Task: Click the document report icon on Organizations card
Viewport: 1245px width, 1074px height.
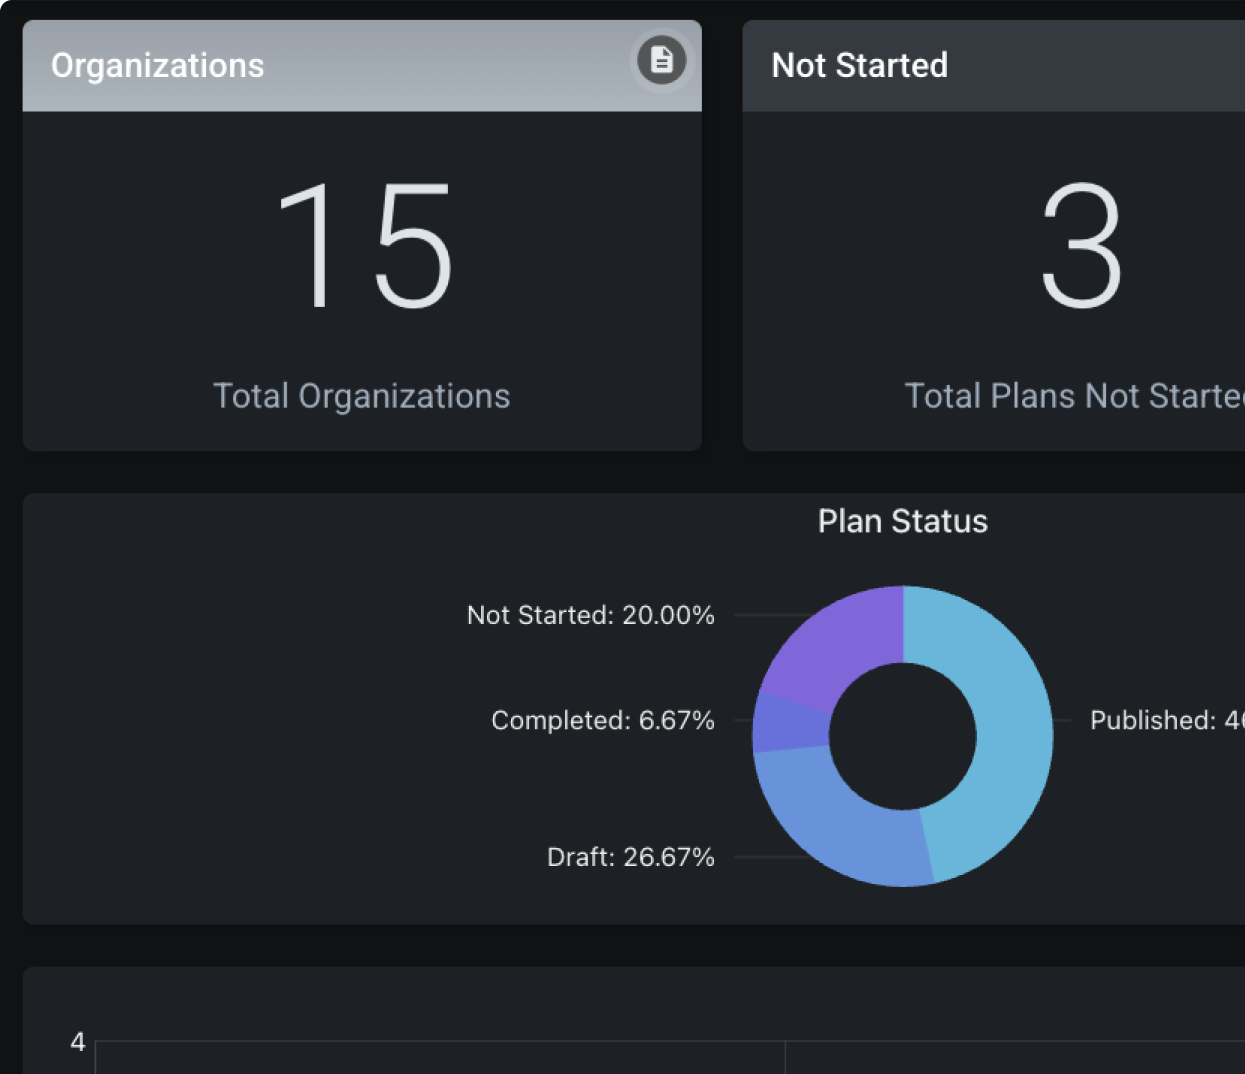Action: tap(661, 60)
